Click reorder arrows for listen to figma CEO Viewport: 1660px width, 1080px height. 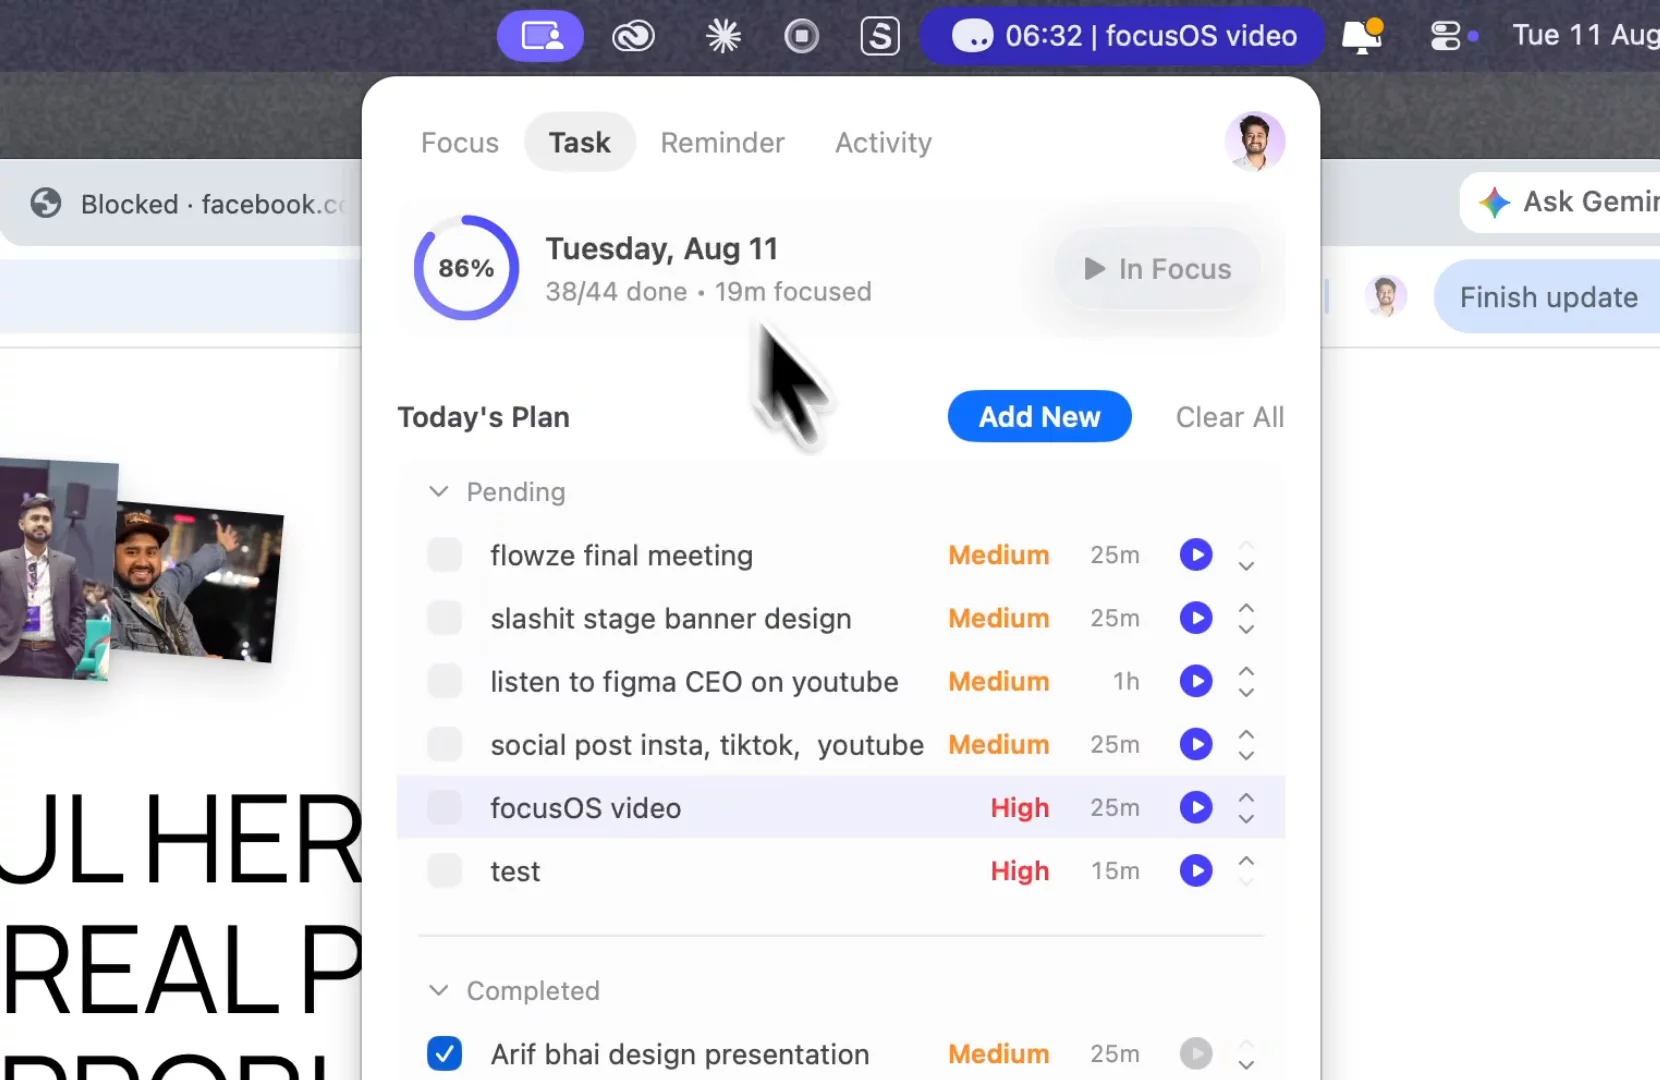(1246, 681)
